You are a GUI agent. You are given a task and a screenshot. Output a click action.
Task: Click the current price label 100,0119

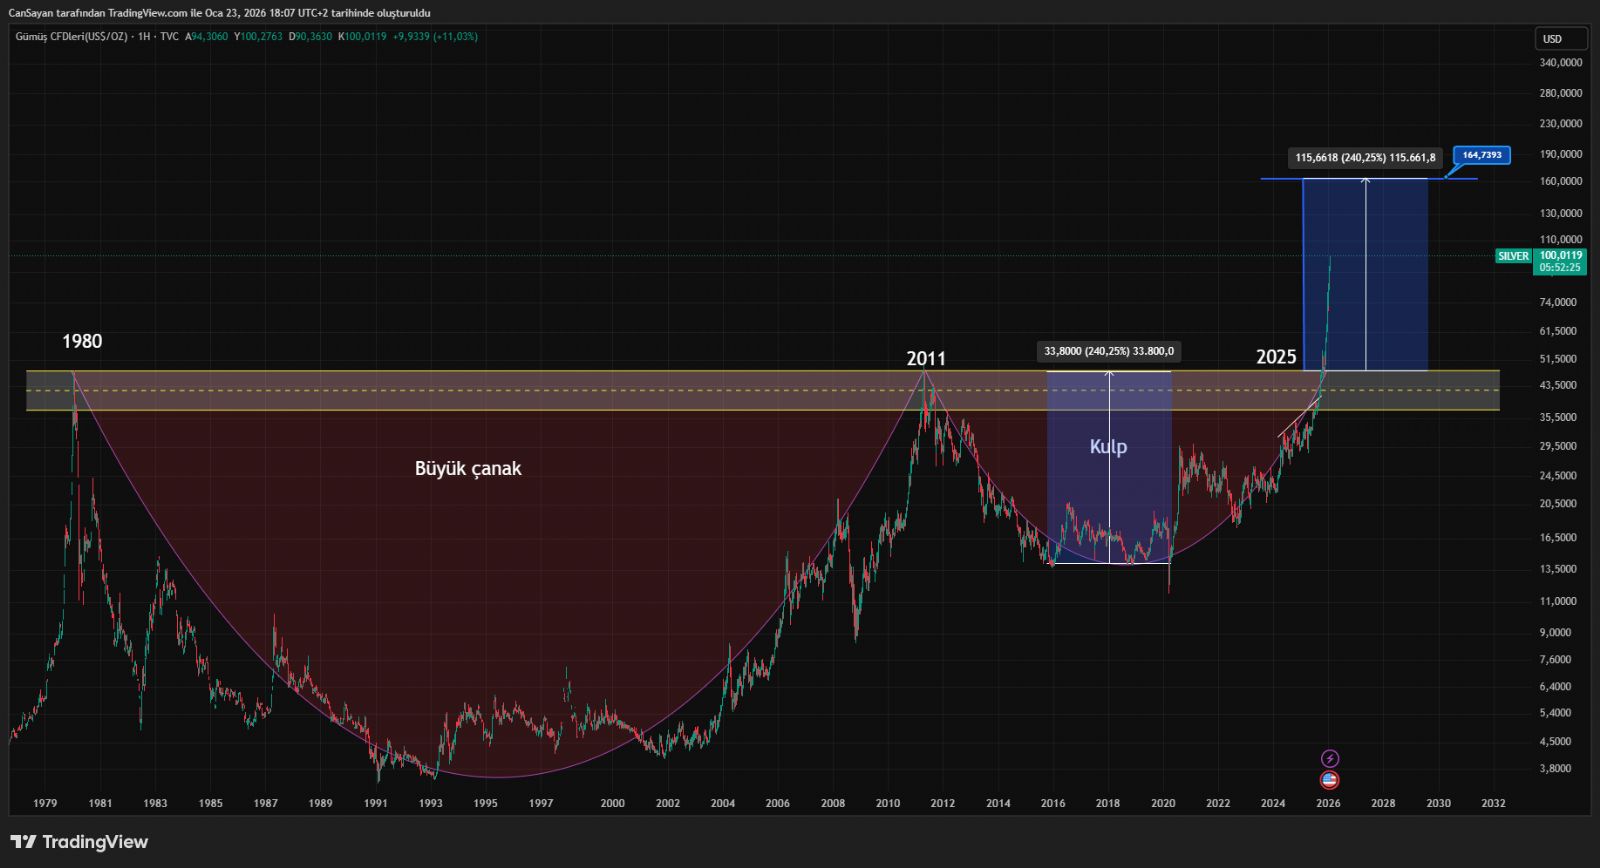pyautogui.click(x=1561, y=255)
